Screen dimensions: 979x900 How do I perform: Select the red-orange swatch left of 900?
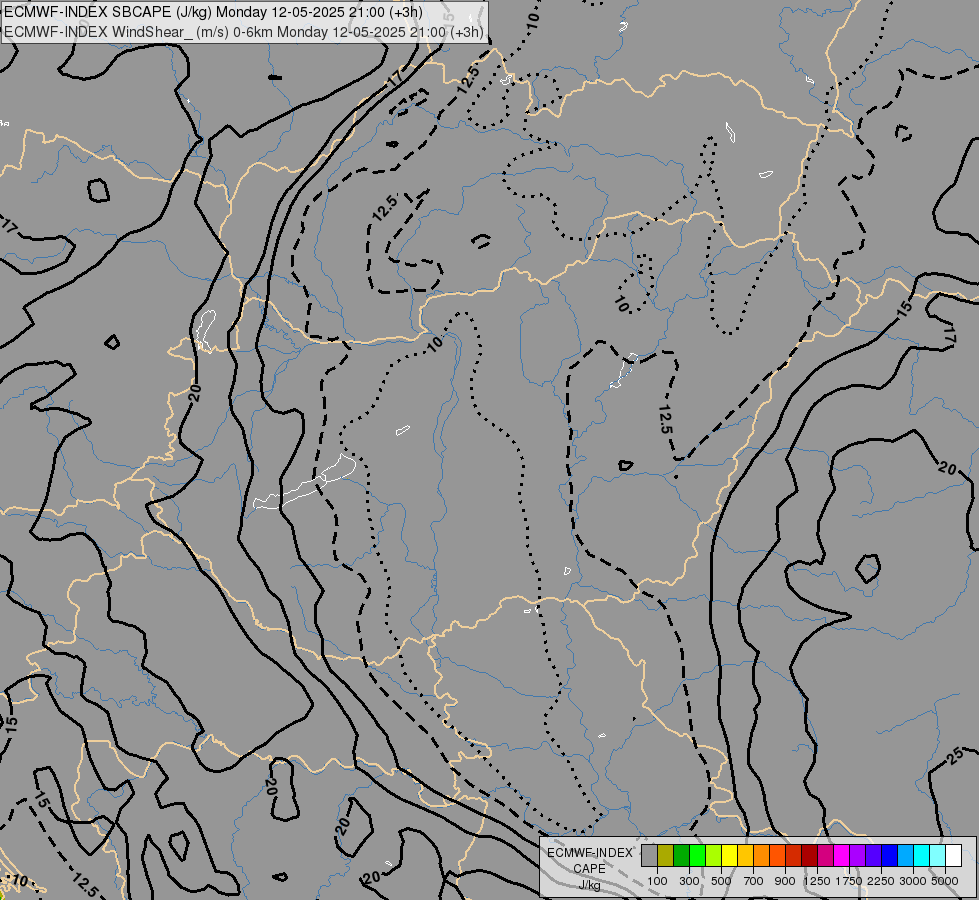pos(777,855)
